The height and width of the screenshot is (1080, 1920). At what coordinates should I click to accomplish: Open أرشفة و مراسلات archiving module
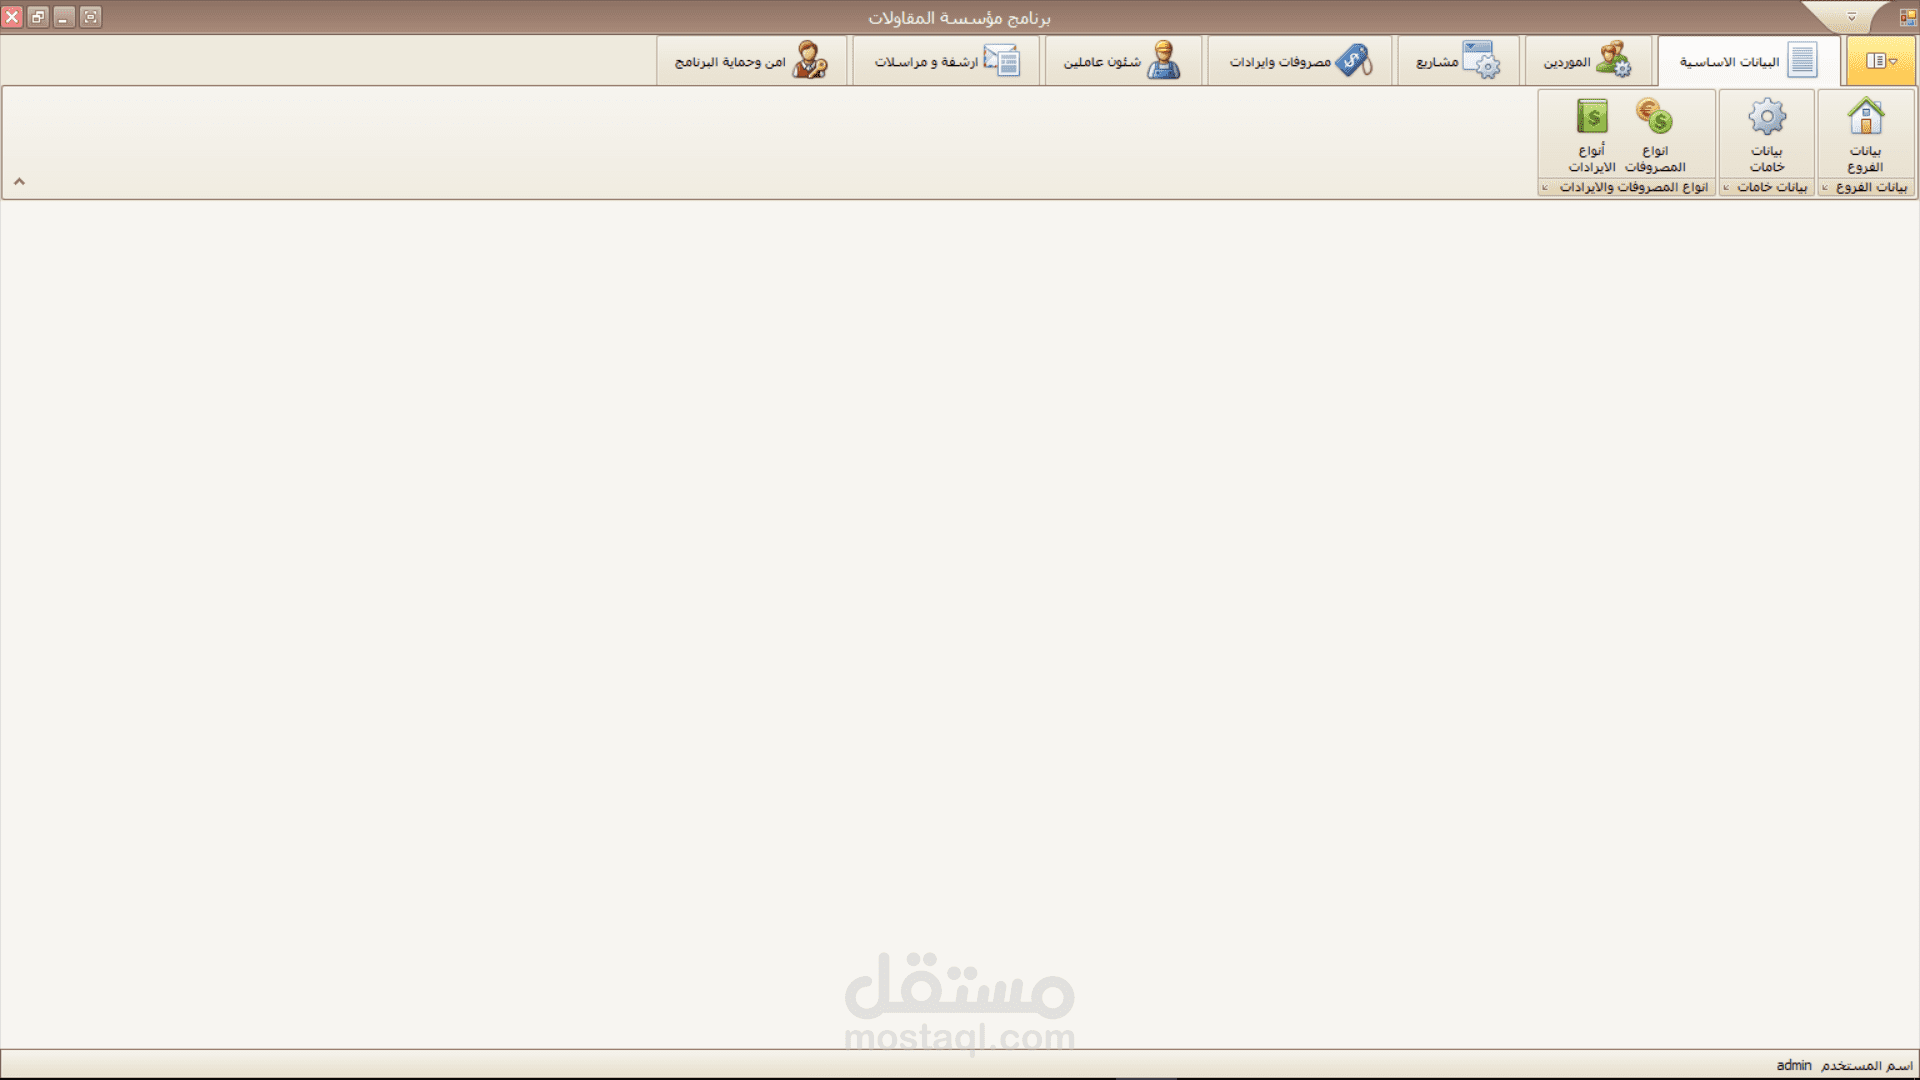coord(947,61)
